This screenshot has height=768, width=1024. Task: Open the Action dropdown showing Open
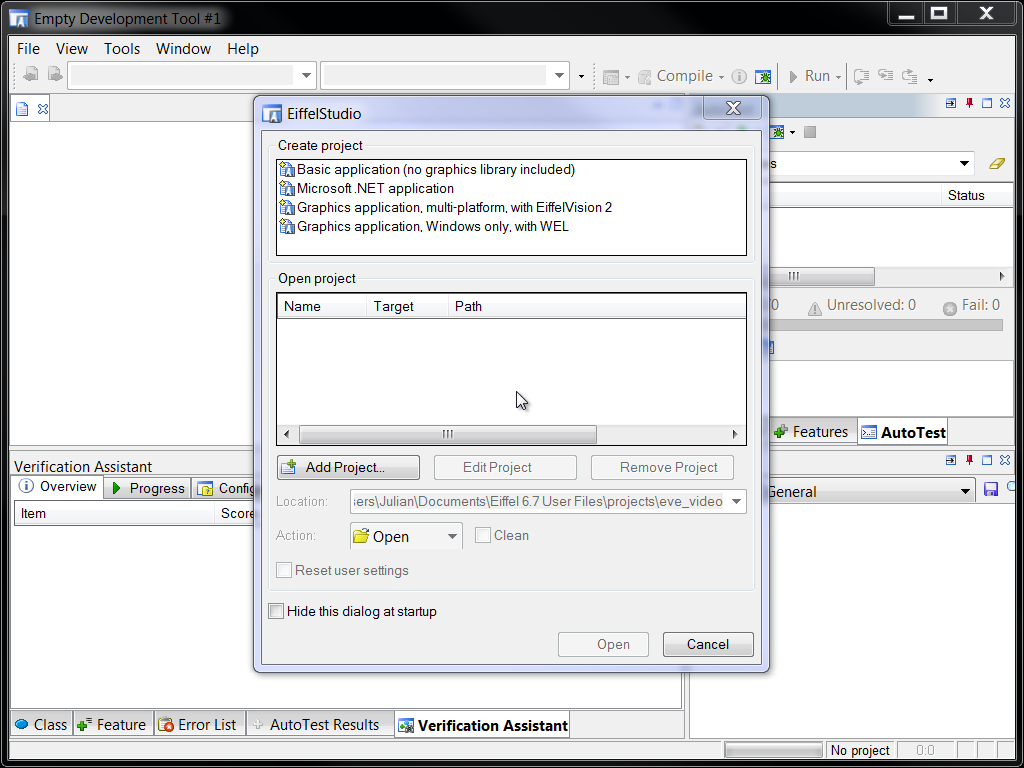pos(406,536)
